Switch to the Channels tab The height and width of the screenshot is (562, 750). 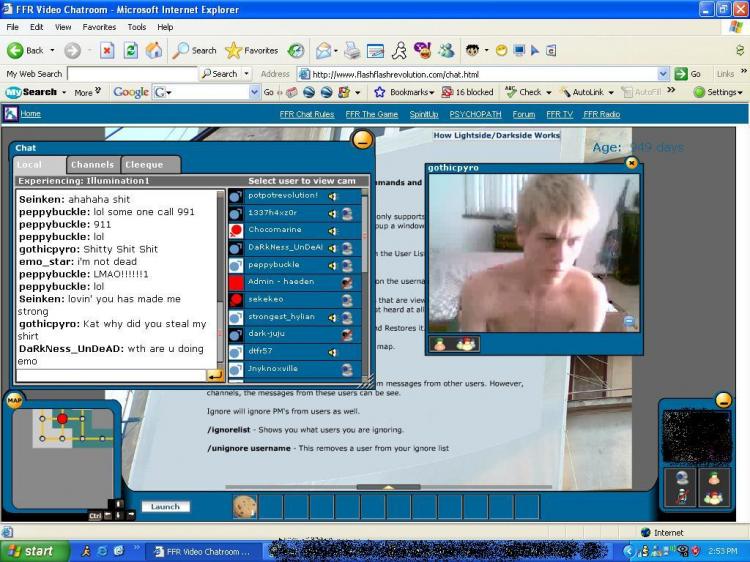[93, 165]
